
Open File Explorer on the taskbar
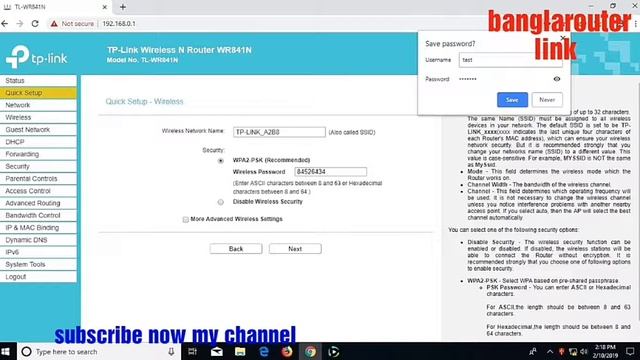(240, 351)
